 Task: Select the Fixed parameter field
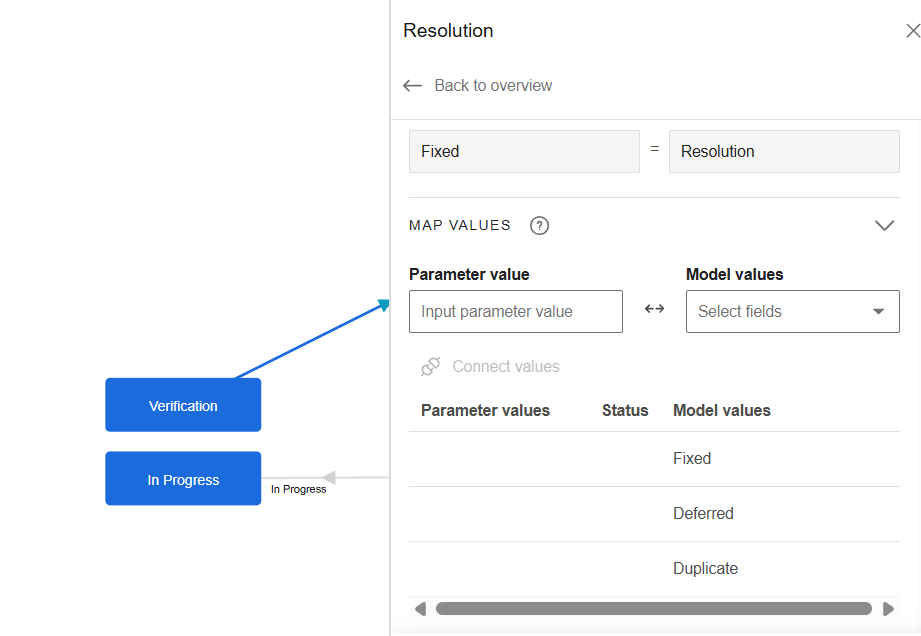point(524,152)
